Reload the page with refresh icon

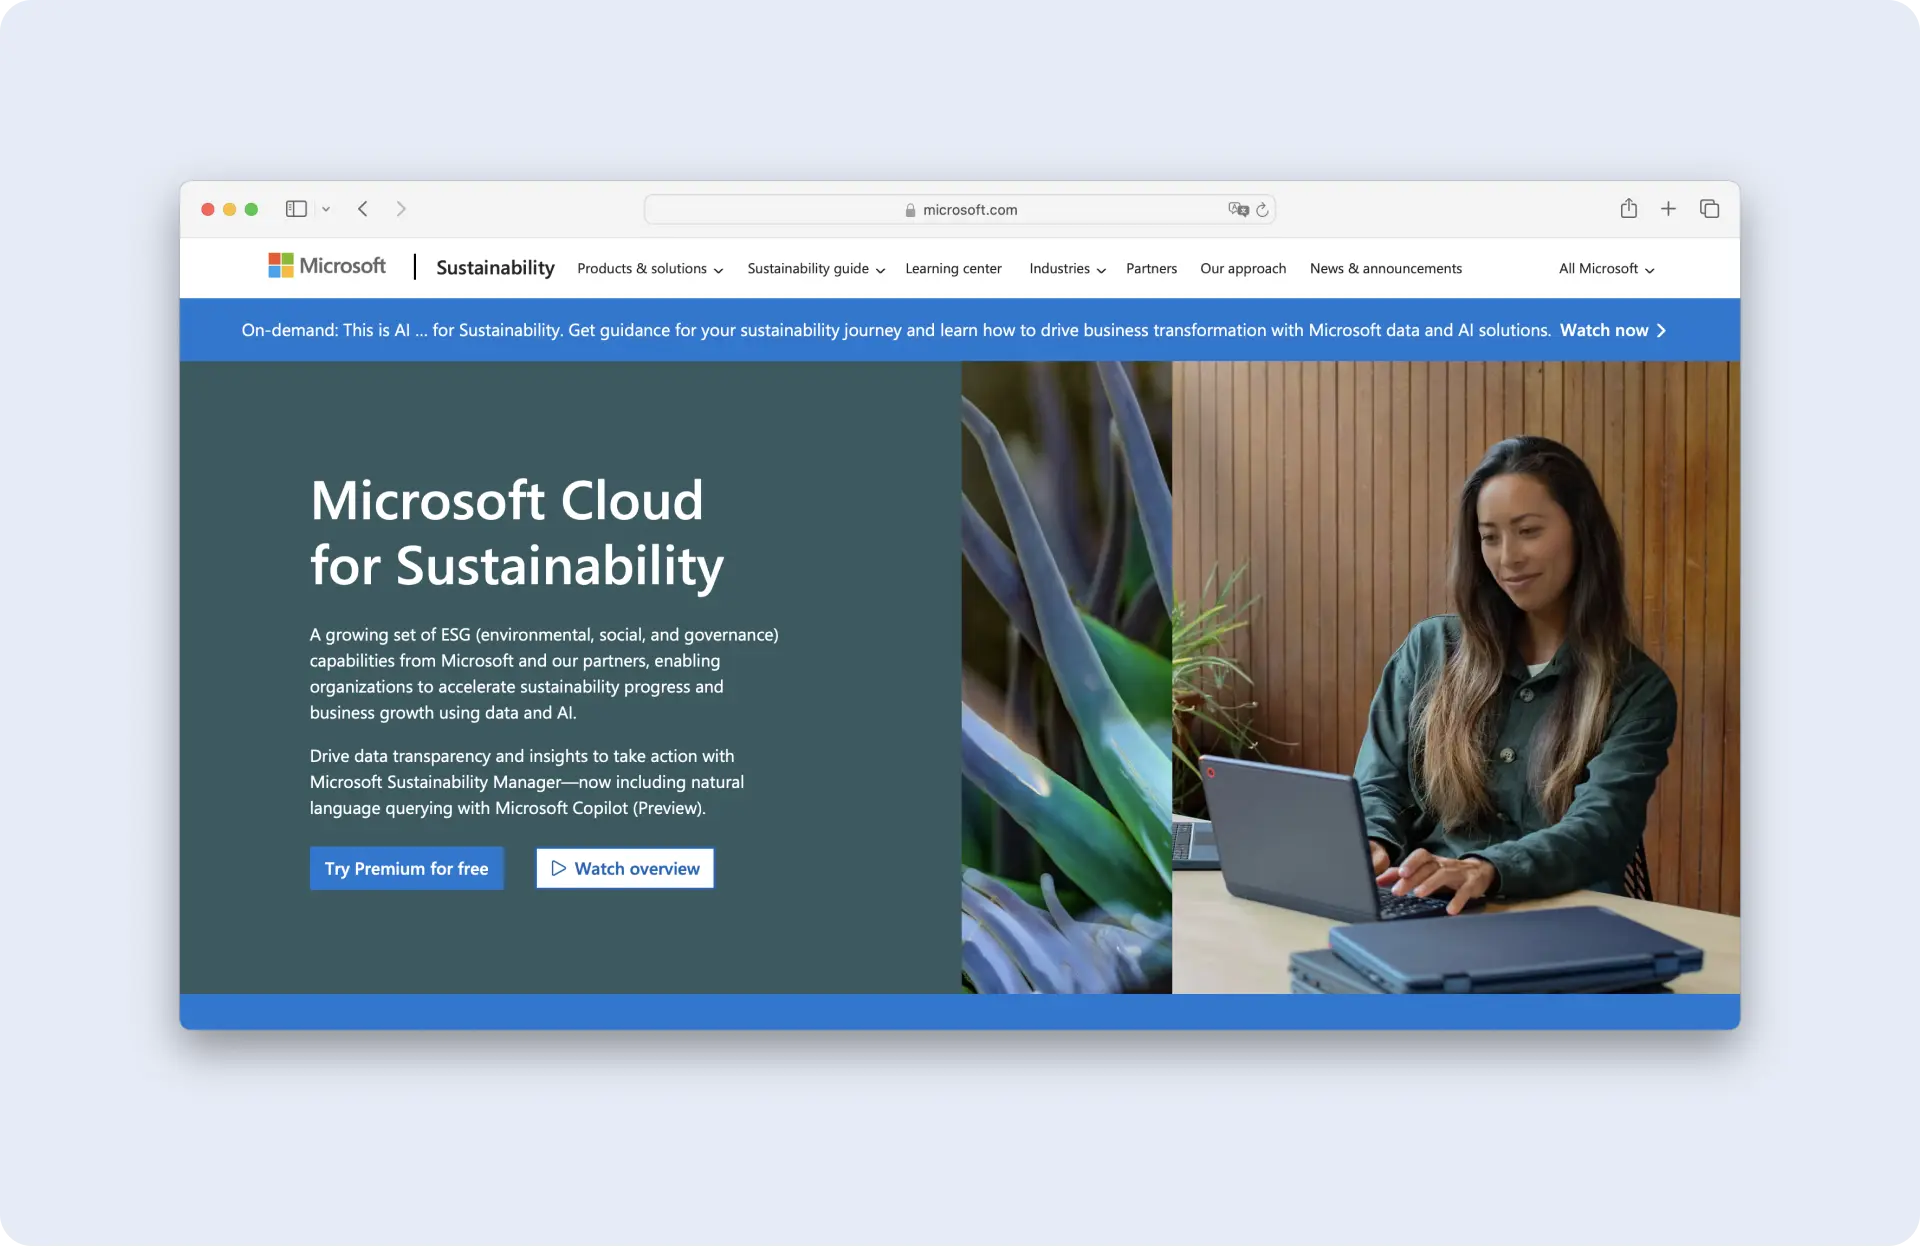click(x=1262, y=209)
